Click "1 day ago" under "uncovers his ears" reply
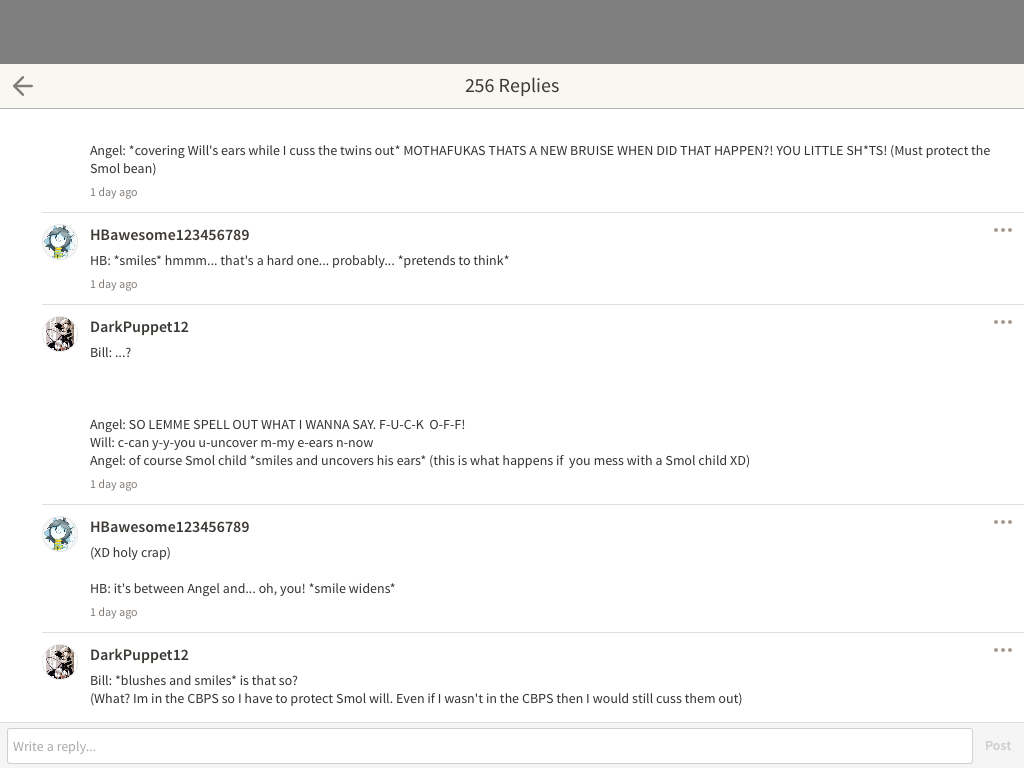The height and width of the screenshot is (768, 1024). [x=114, y=484]
